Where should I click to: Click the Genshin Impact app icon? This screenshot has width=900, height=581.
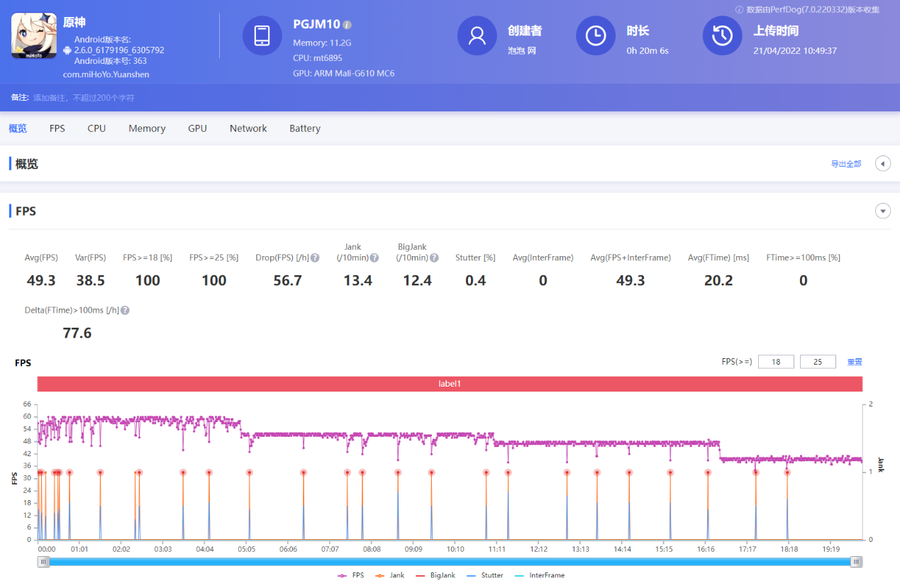(34, 35)
